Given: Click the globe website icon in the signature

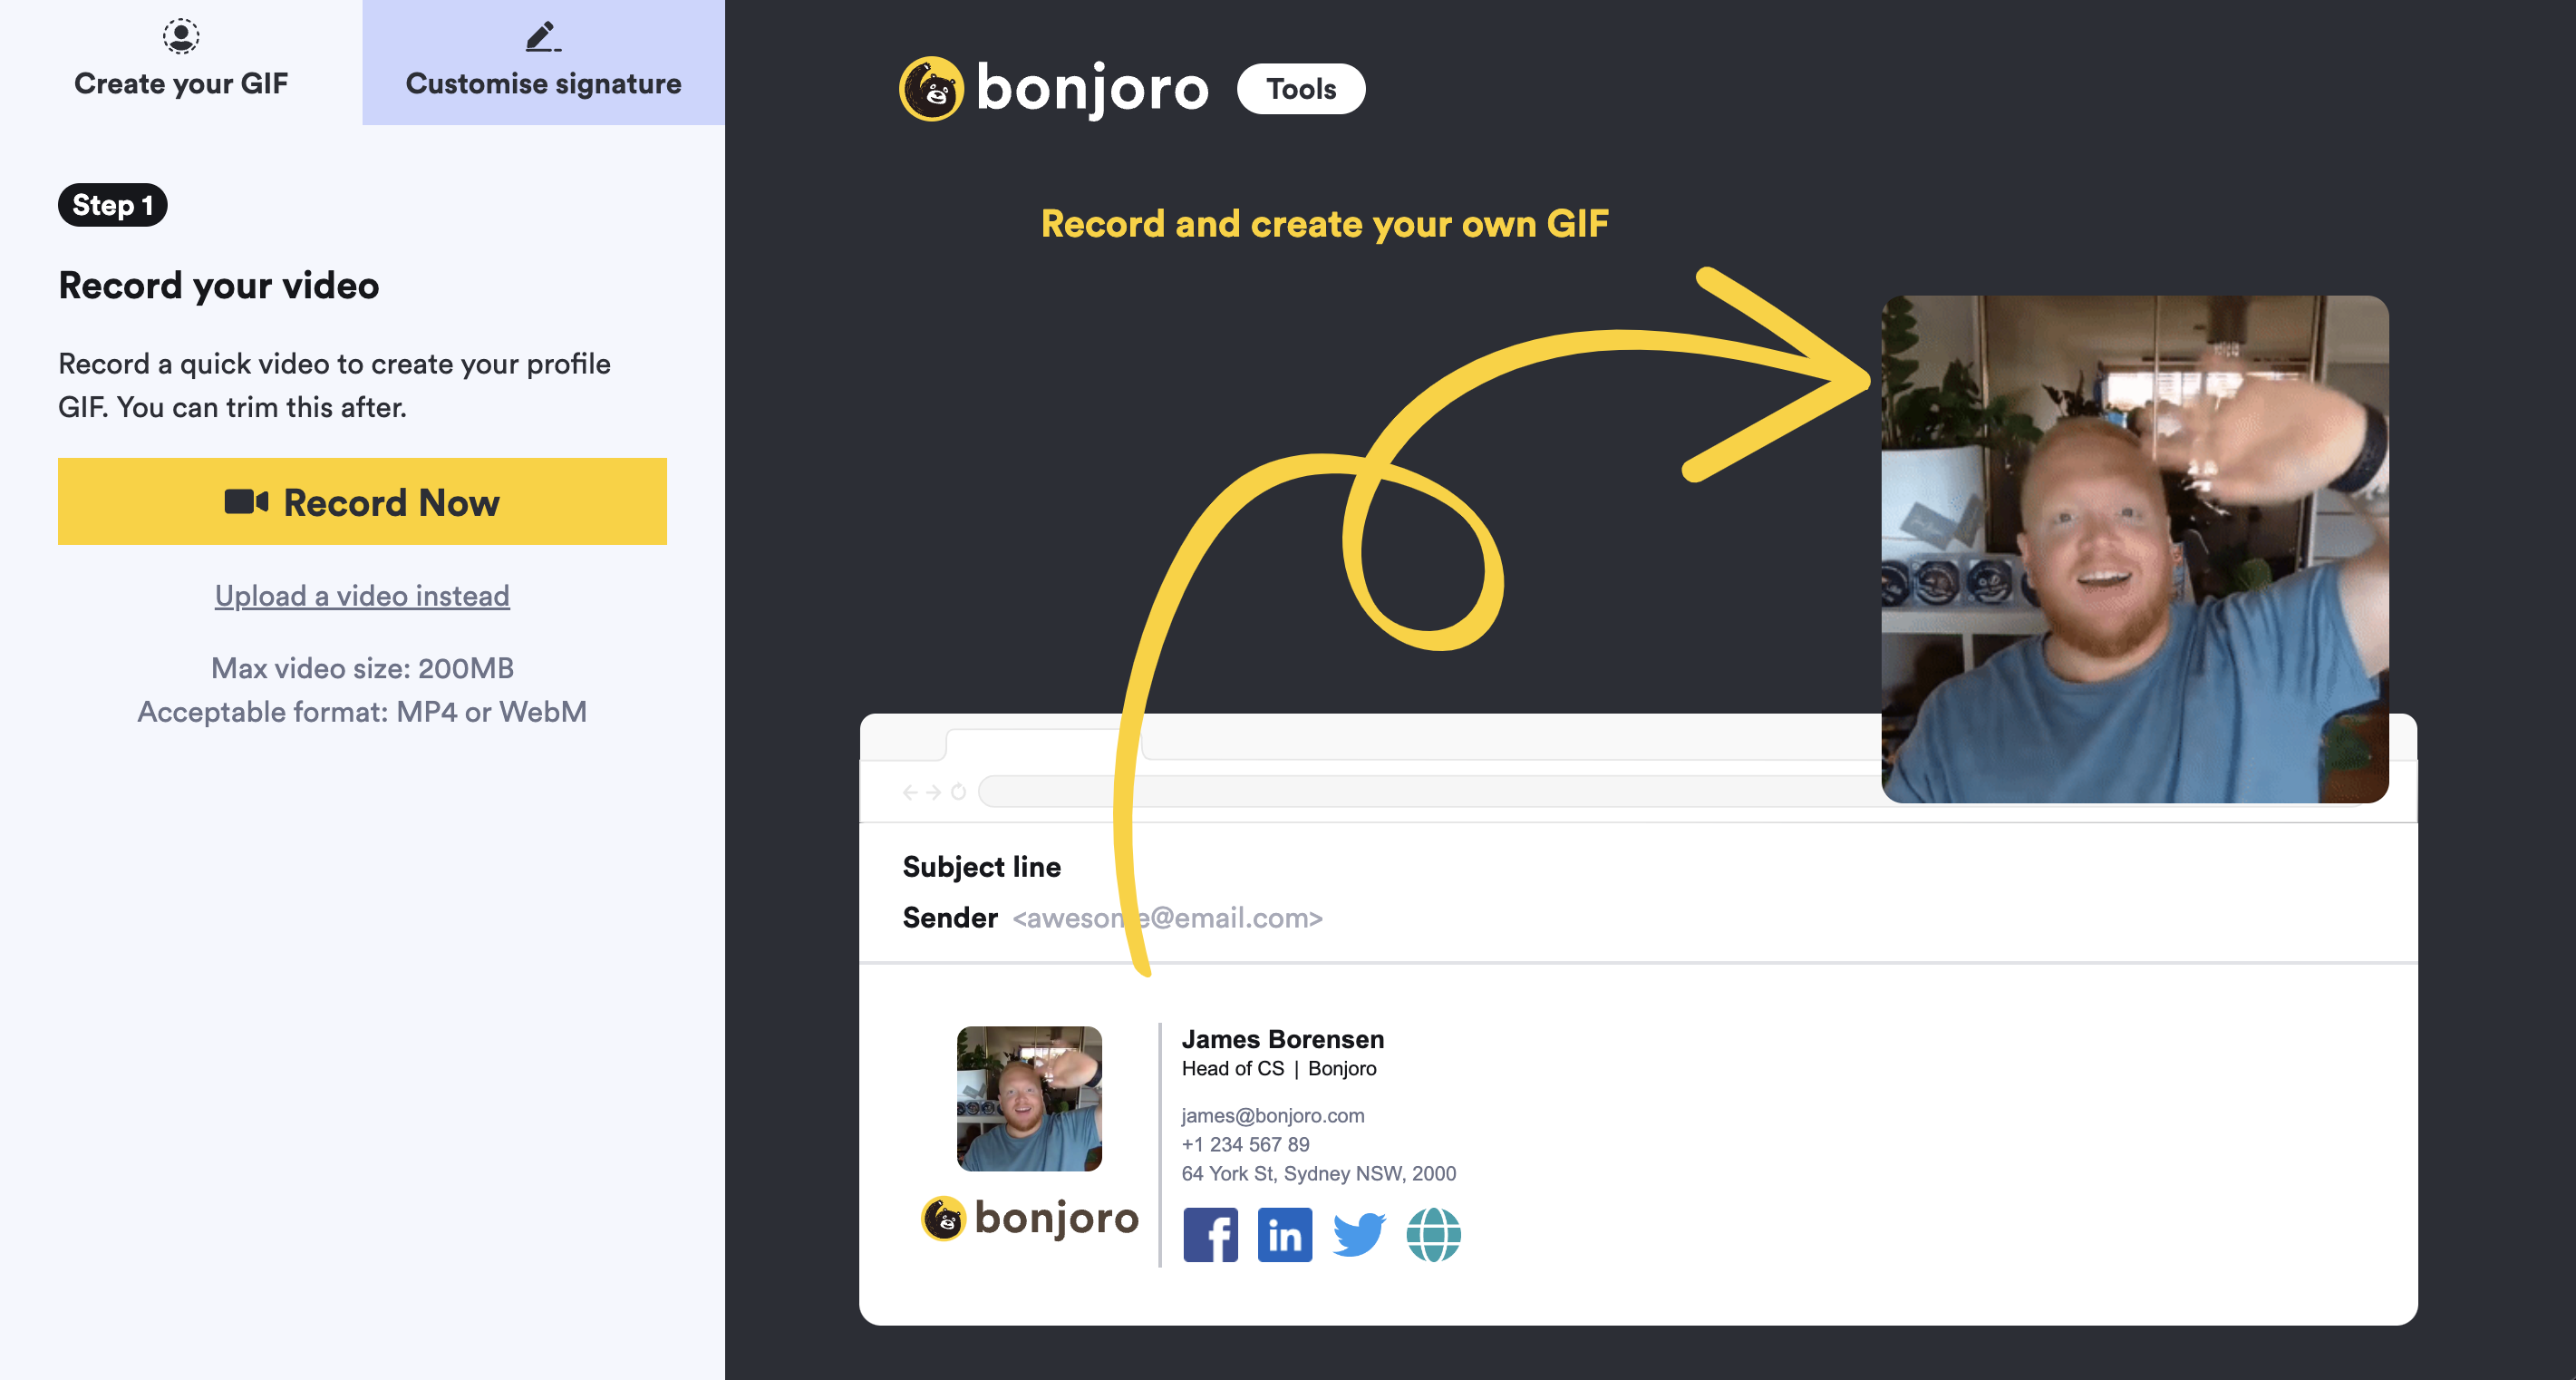Looking at the screenshot, I should pos(1433,1235).
